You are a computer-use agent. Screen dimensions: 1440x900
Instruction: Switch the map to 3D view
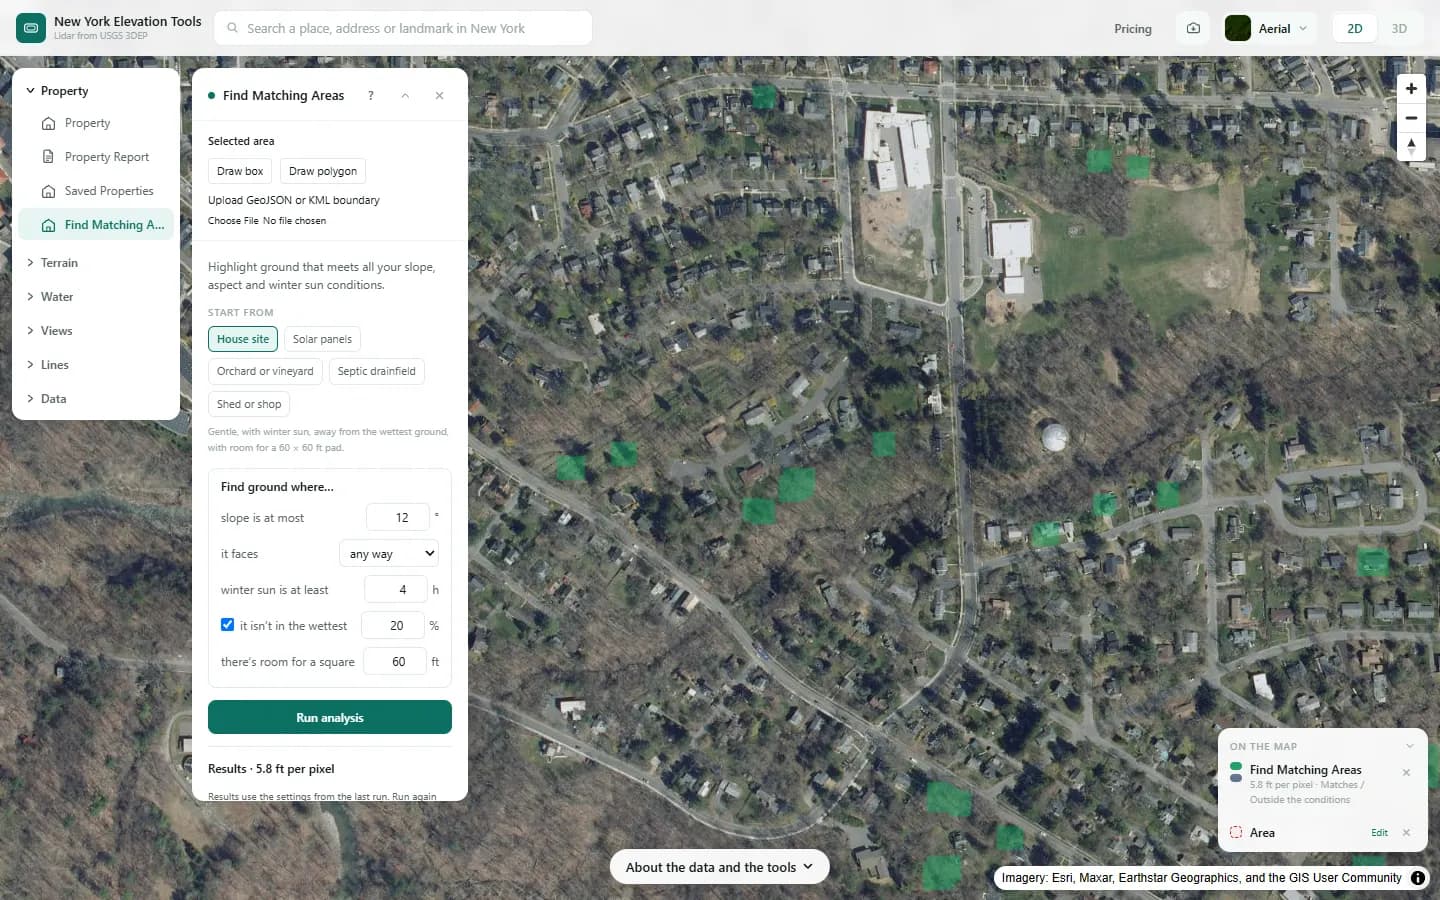pyautogui.click(x=1399, y=29)
